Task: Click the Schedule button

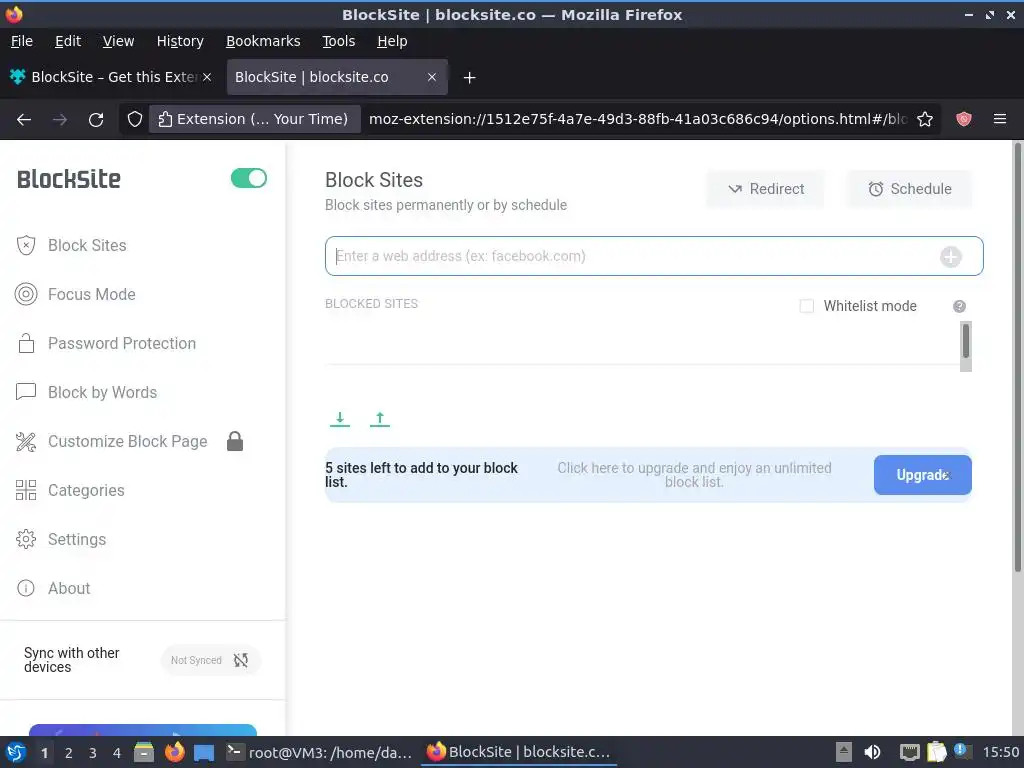Action: pyautogui.click(x=909, y=189)
